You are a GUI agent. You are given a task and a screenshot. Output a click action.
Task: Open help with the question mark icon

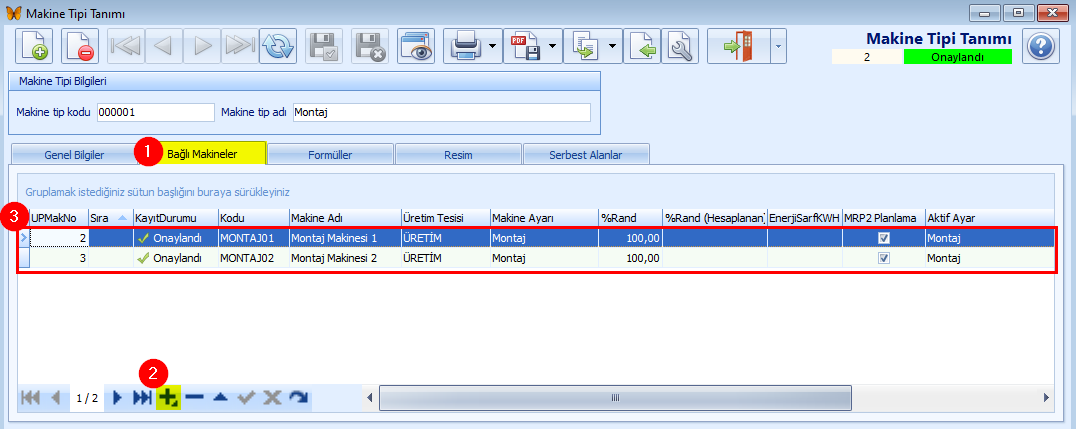[1042, 47]
